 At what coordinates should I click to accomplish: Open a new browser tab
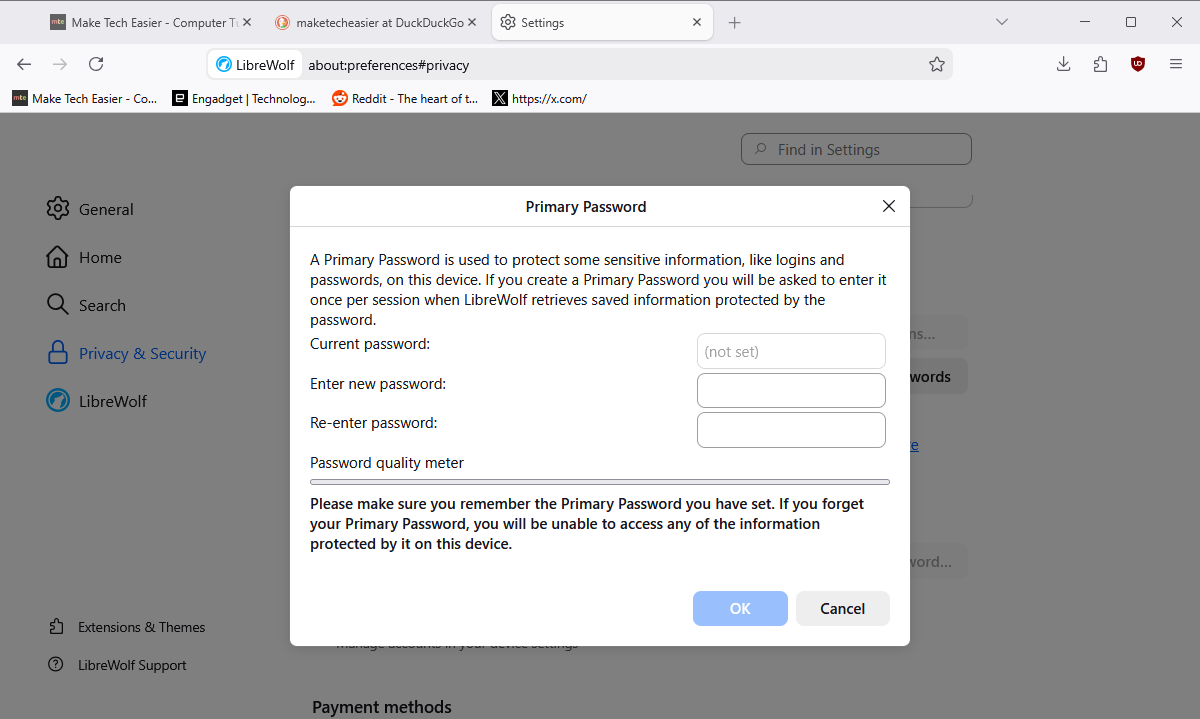[x=734, y=22]
